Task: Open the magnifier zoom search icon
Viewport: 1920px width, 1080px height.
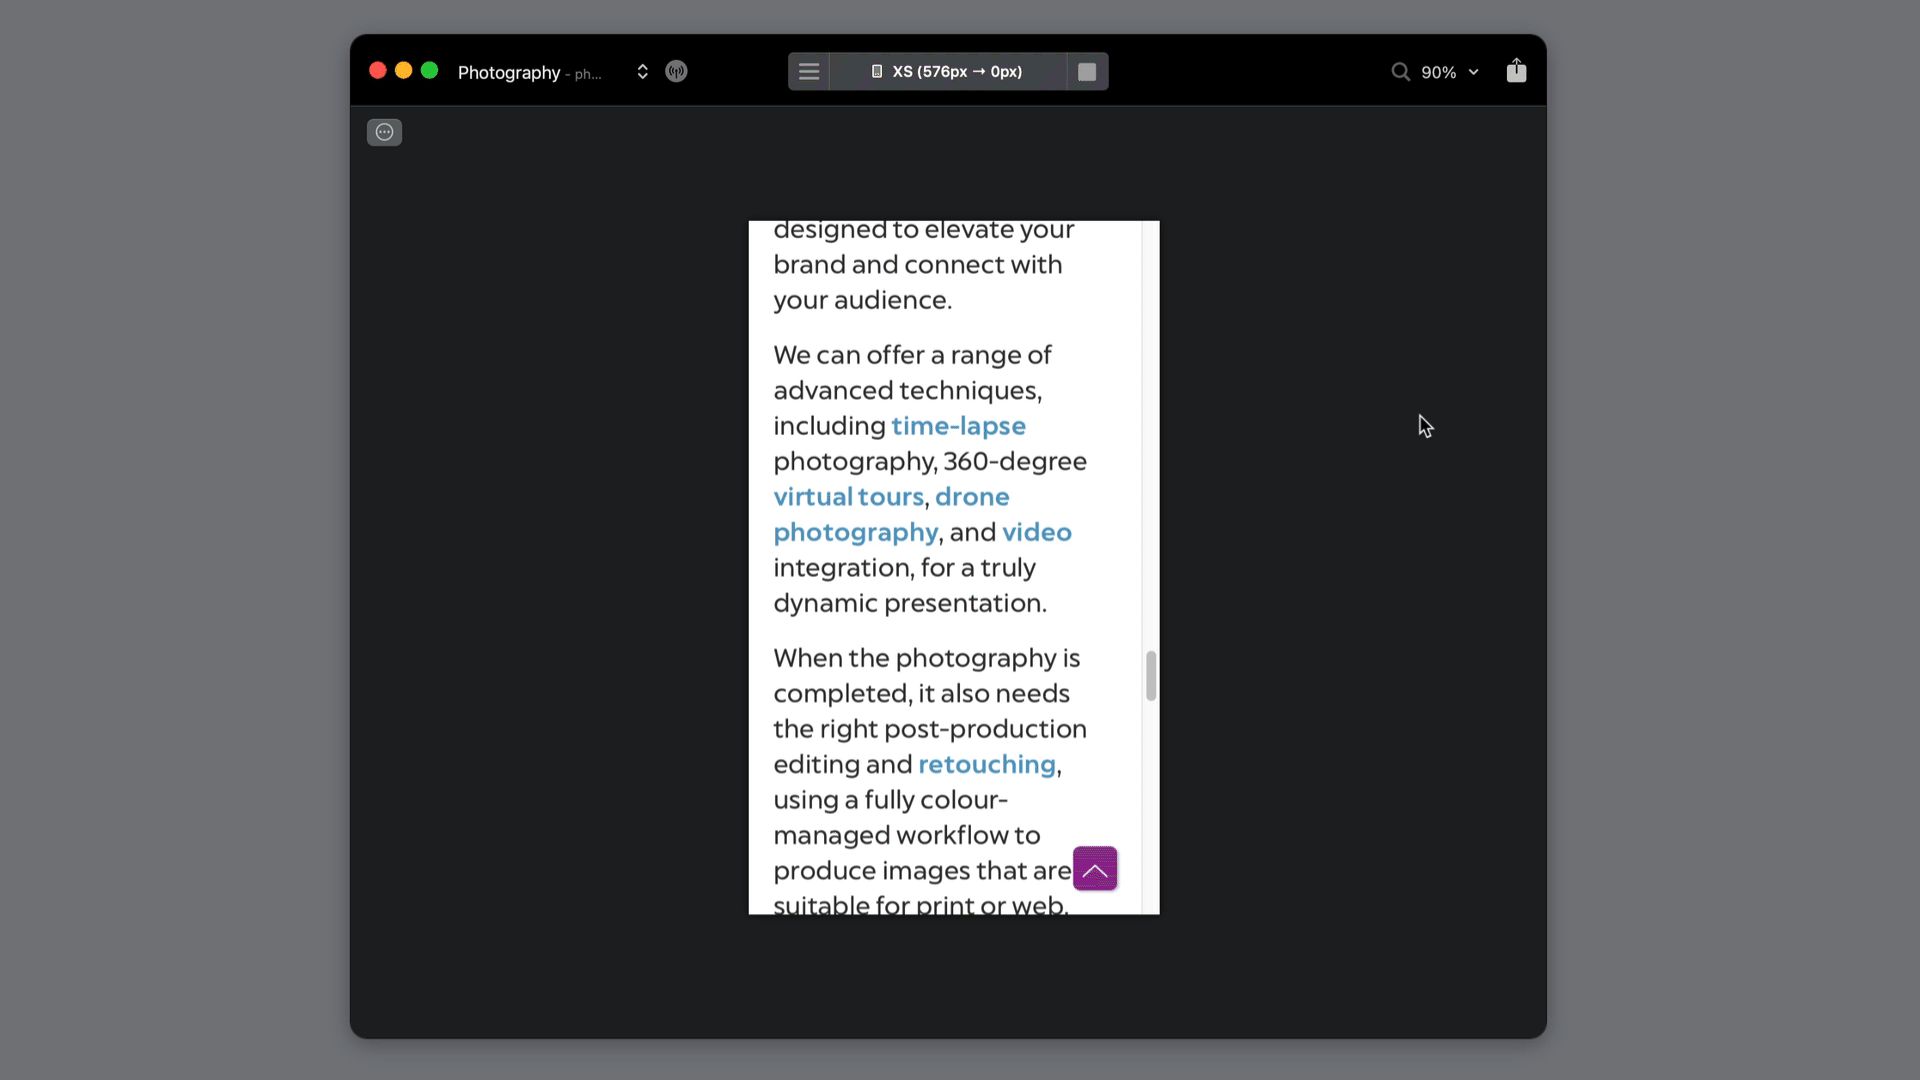Action: coord(1400,72)
